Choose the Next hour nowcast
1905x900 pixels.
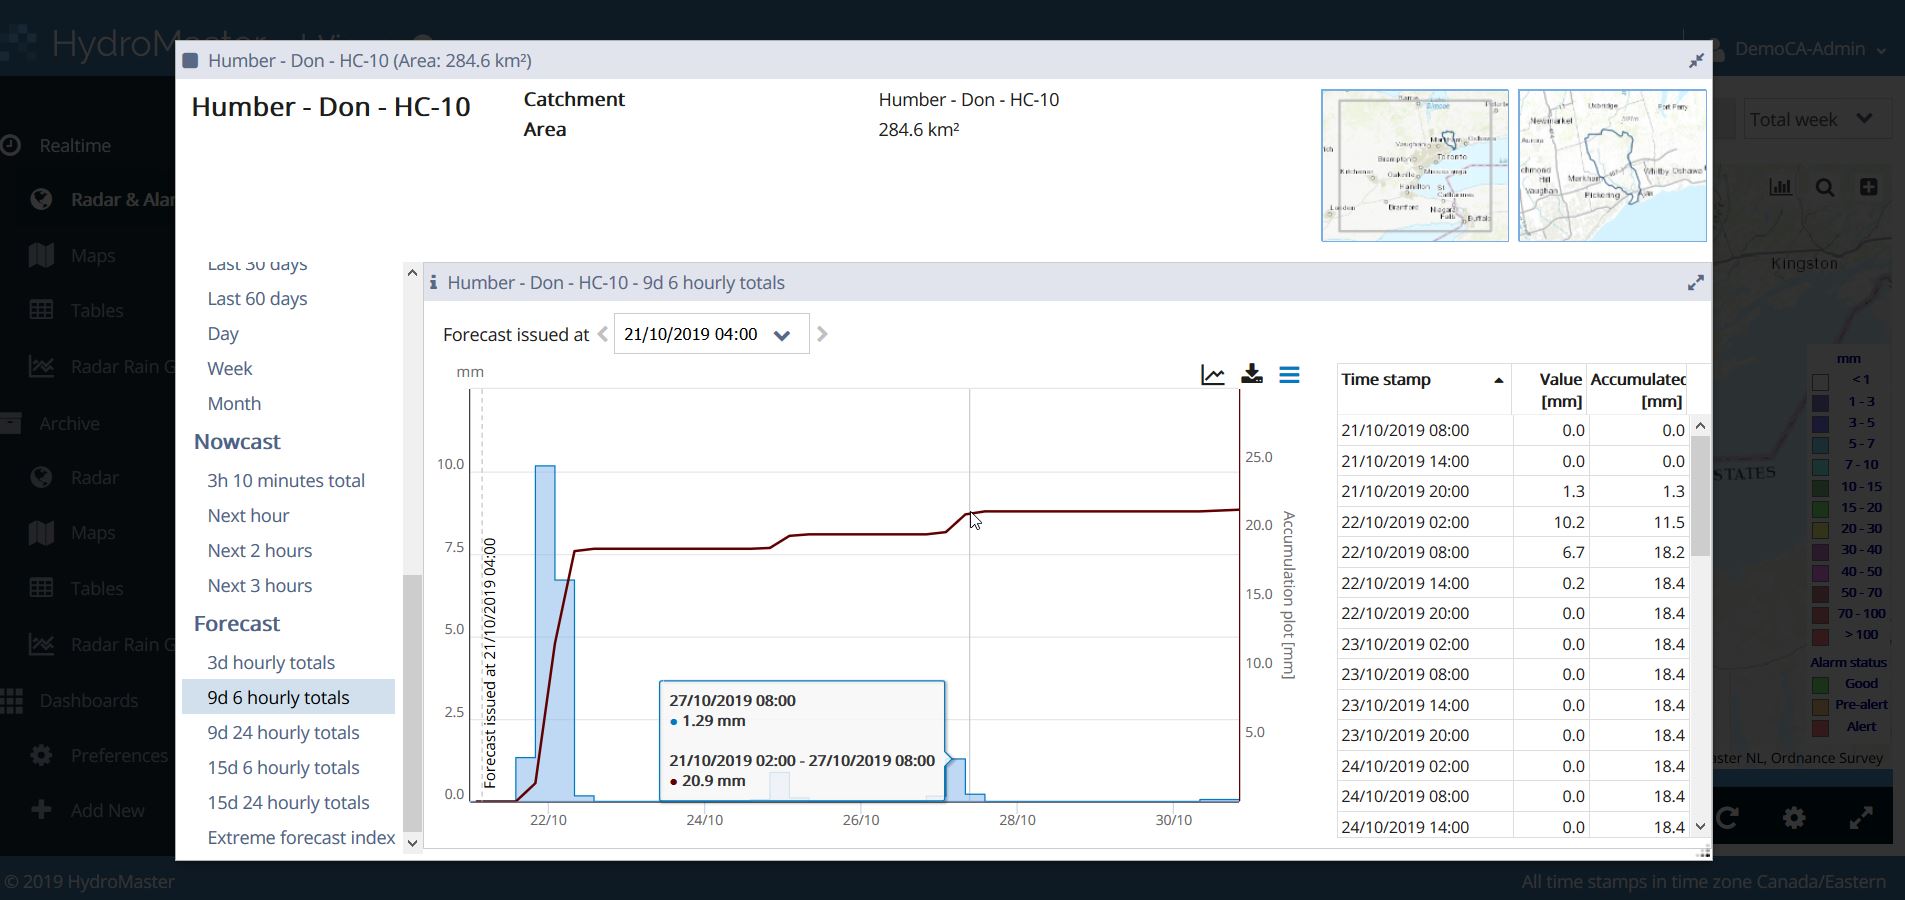(248, 516)
